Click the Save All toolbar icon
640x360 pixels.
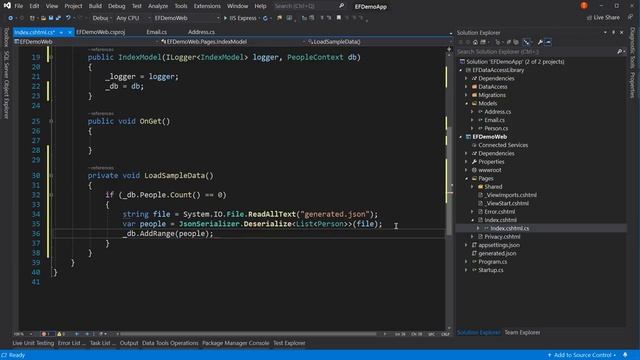[x=58, y=18]
